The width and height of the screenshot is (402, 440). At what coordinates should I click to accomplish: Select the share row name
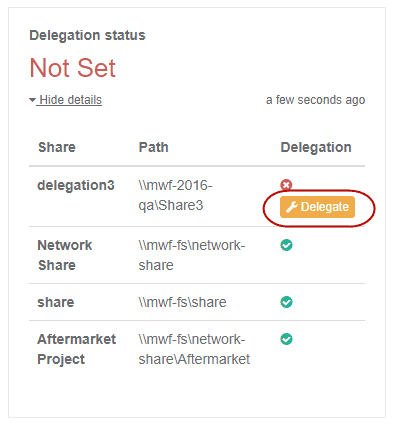[x=56, y=302]
